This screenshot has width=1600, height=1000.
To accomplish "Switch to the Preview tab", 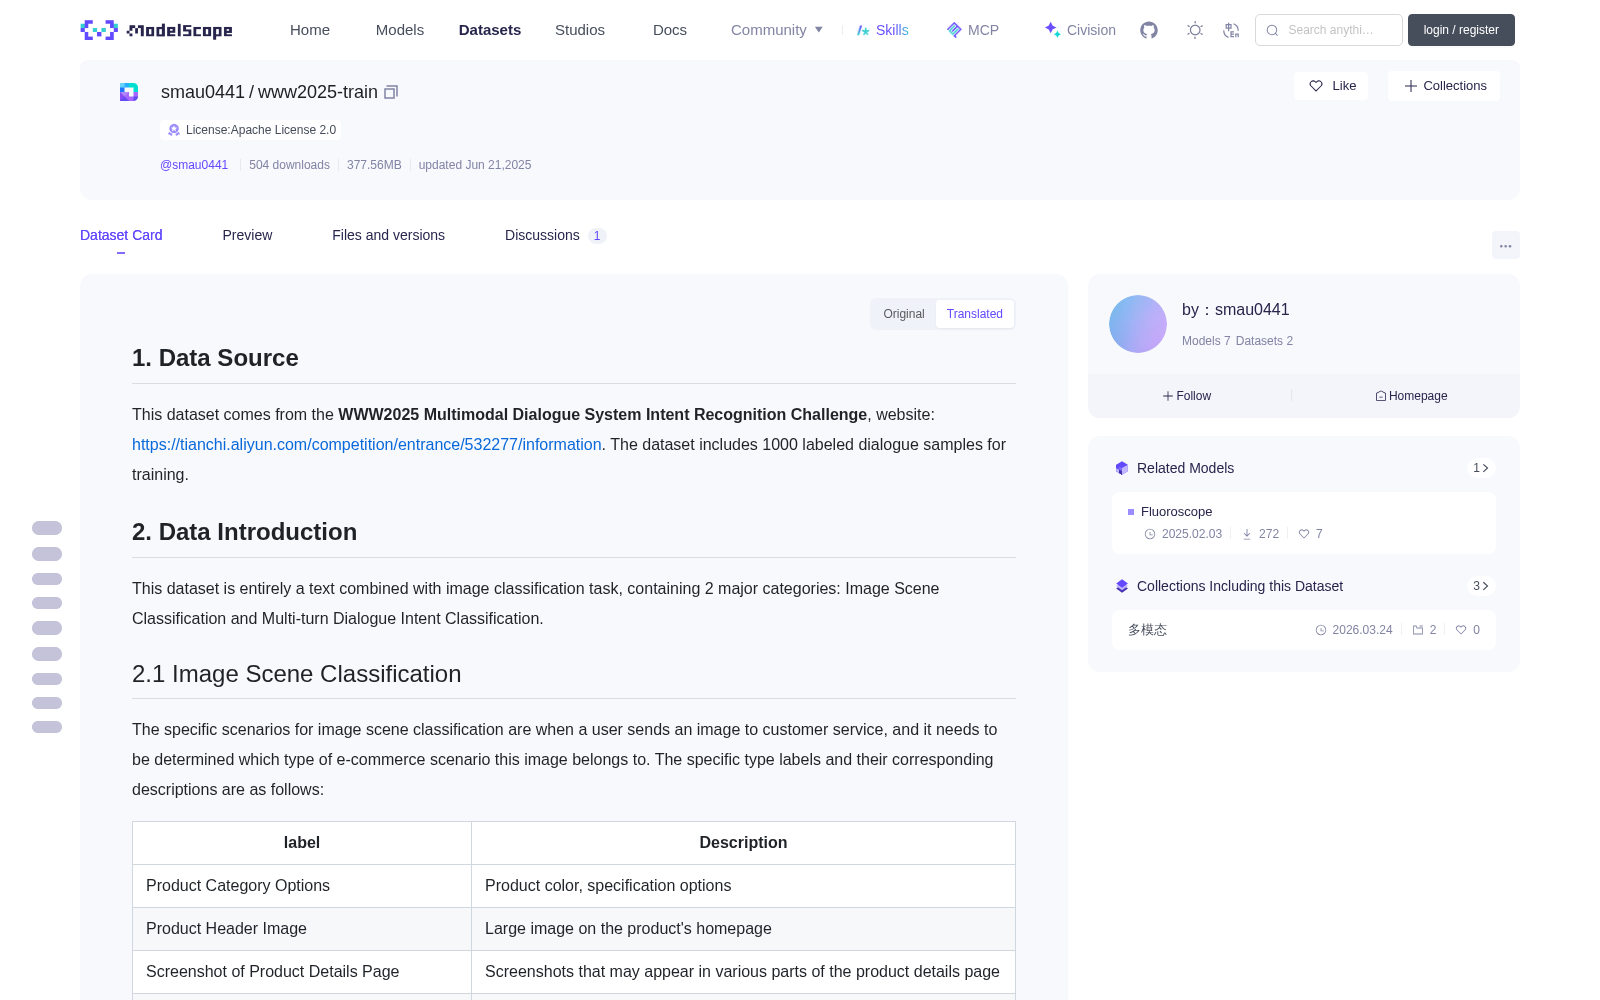I will coord(247,235).
